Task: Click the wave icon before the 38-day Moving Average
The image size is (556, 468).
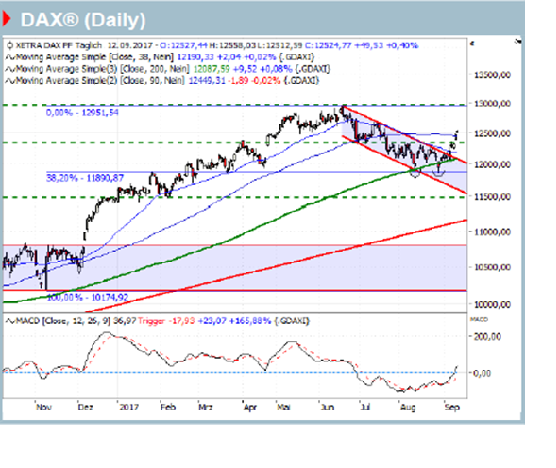Action: (10, 57)
